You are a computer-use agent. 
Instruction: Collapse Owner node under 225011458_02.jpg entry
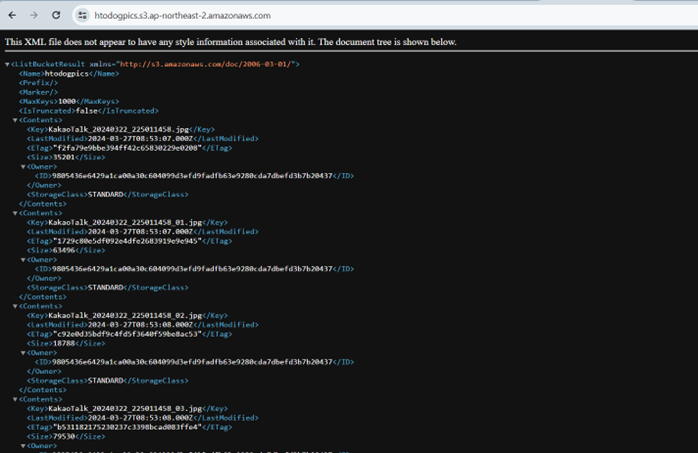point(23,353)
